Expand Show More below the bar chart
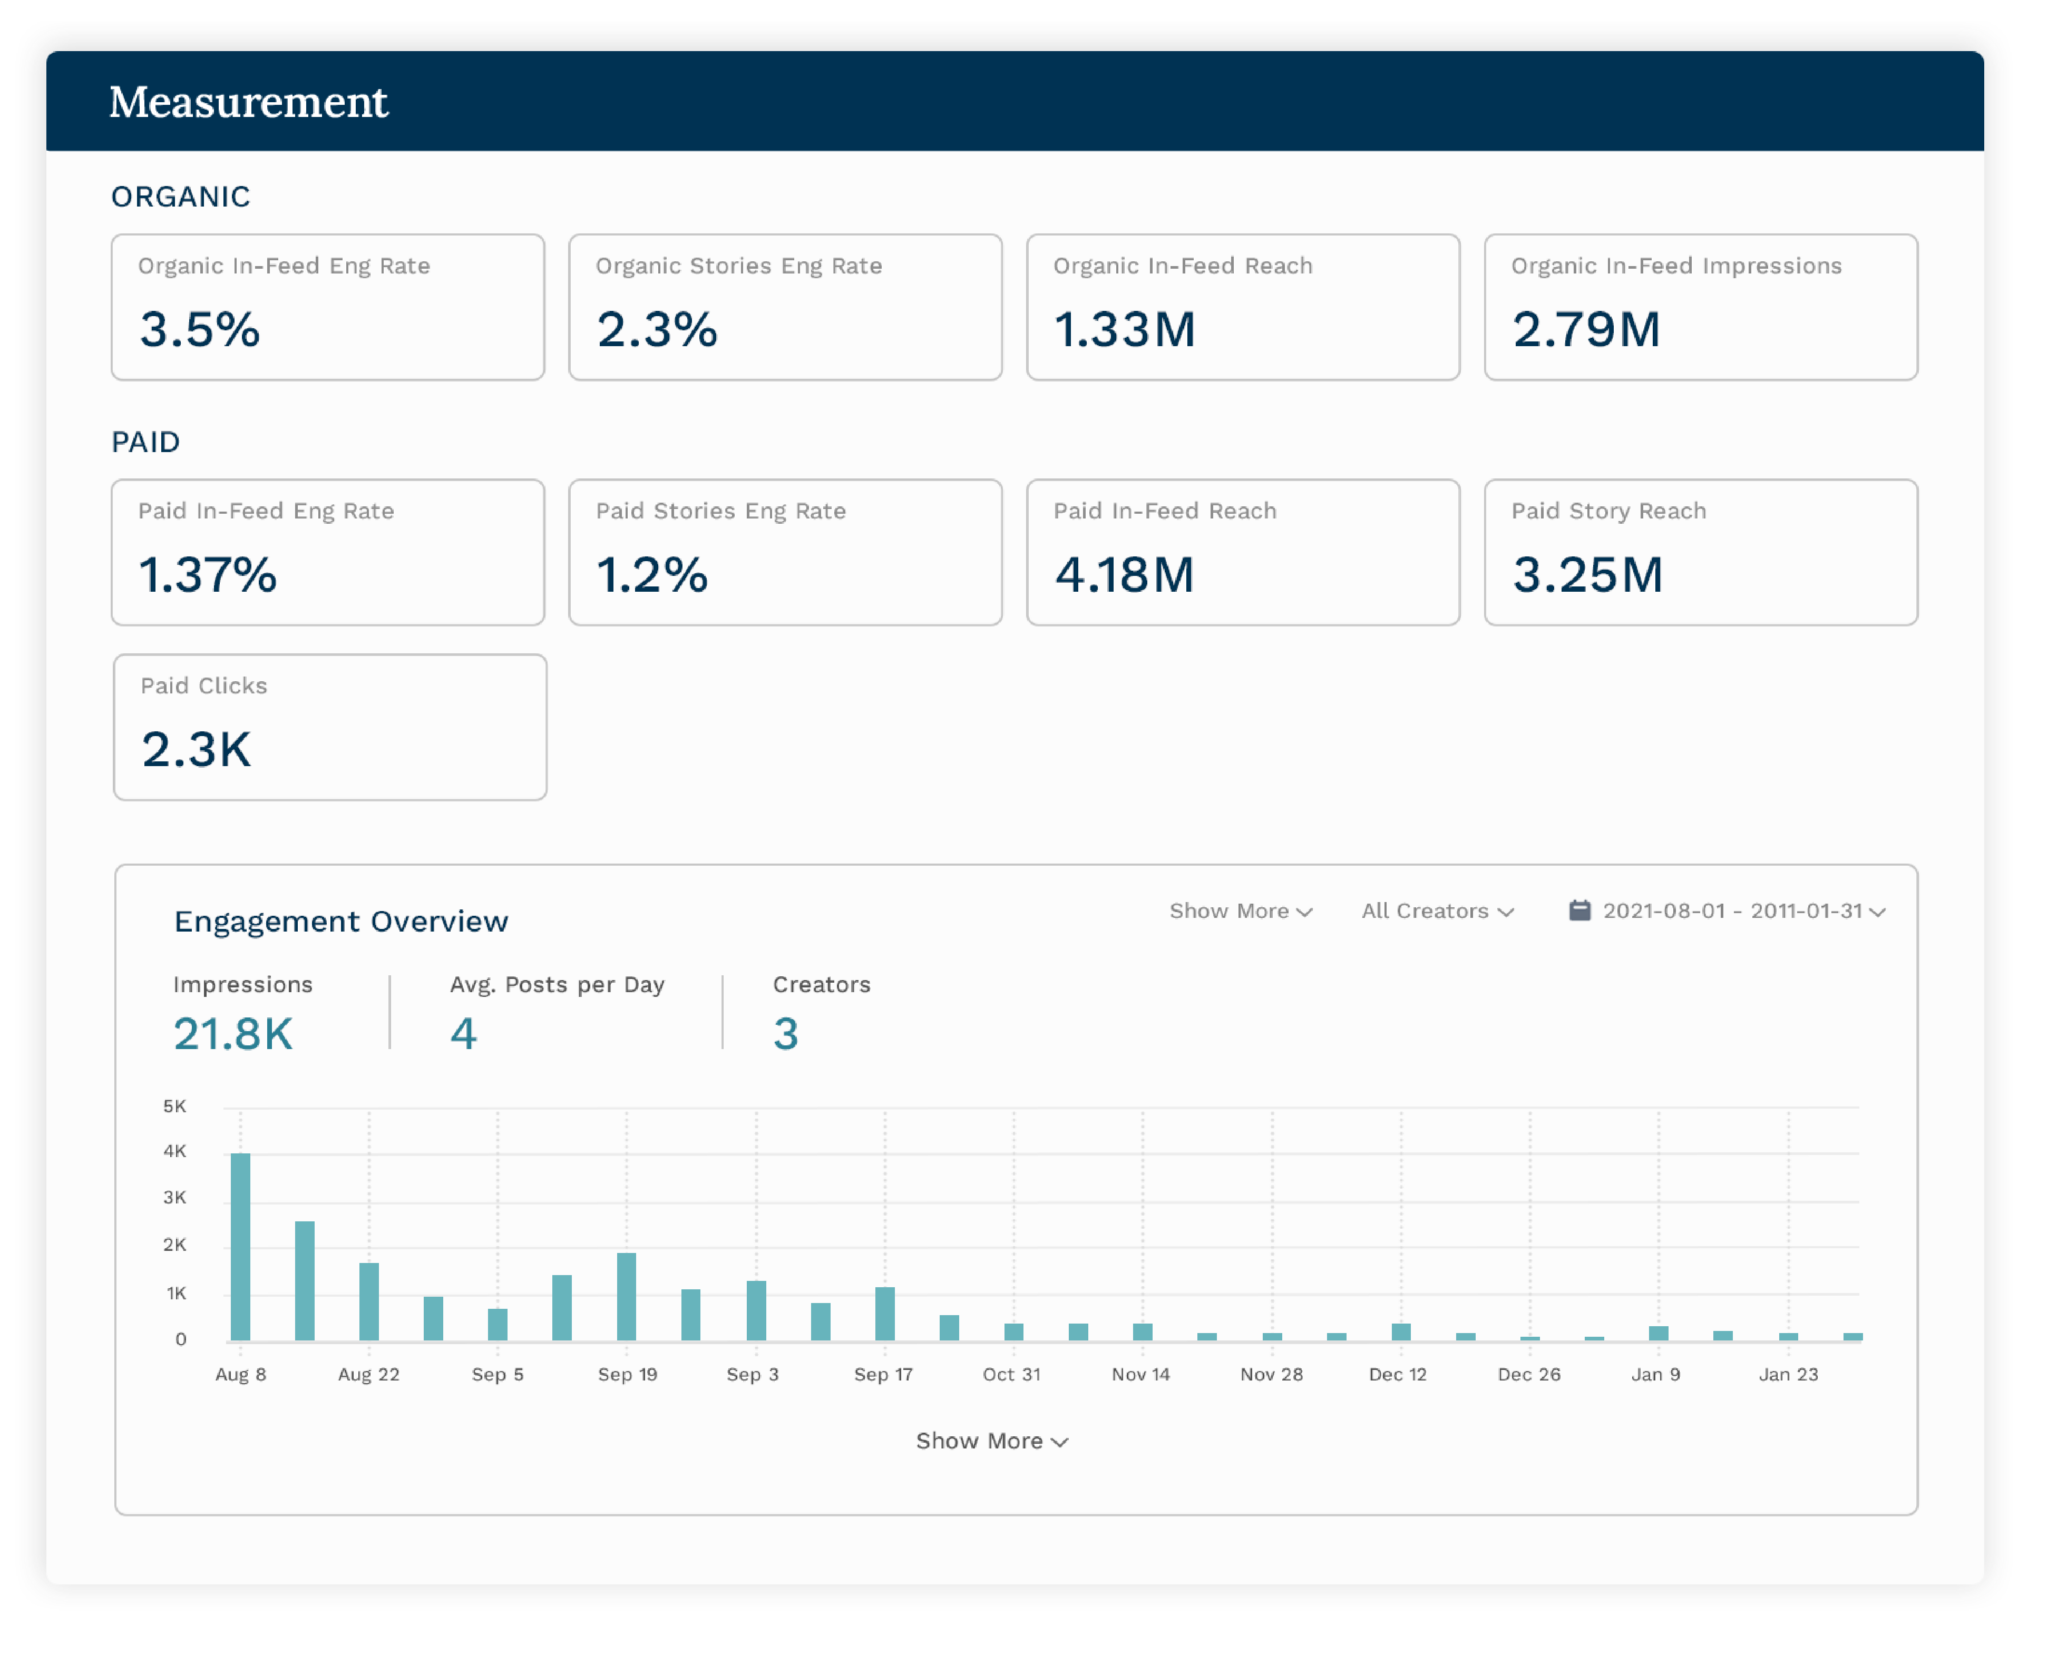The image size is (2048, 1655). (x=993, y=1440)
